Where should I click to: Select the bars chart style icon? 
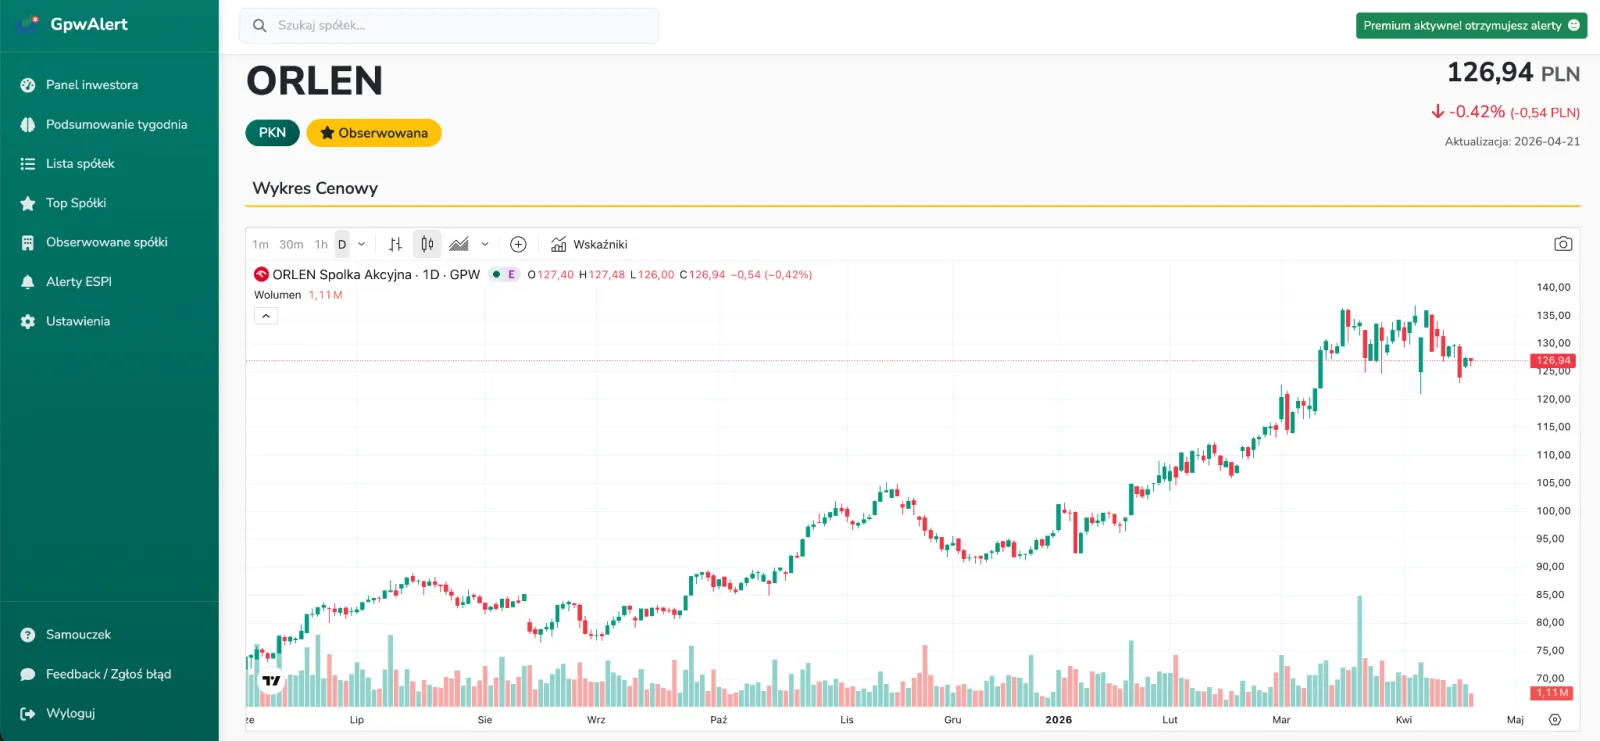point(395,244)
